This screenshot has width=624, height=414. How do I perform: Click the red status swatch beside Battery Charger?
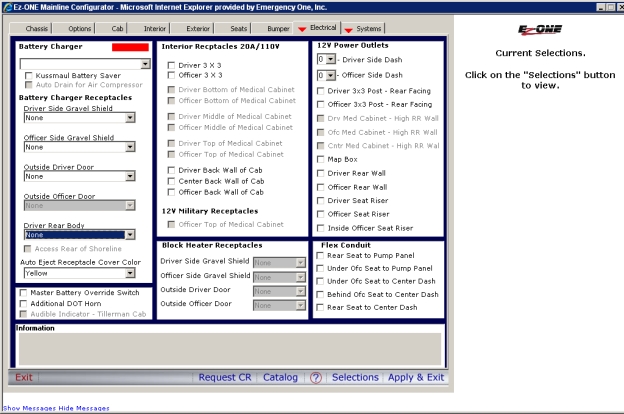(130, 47)
